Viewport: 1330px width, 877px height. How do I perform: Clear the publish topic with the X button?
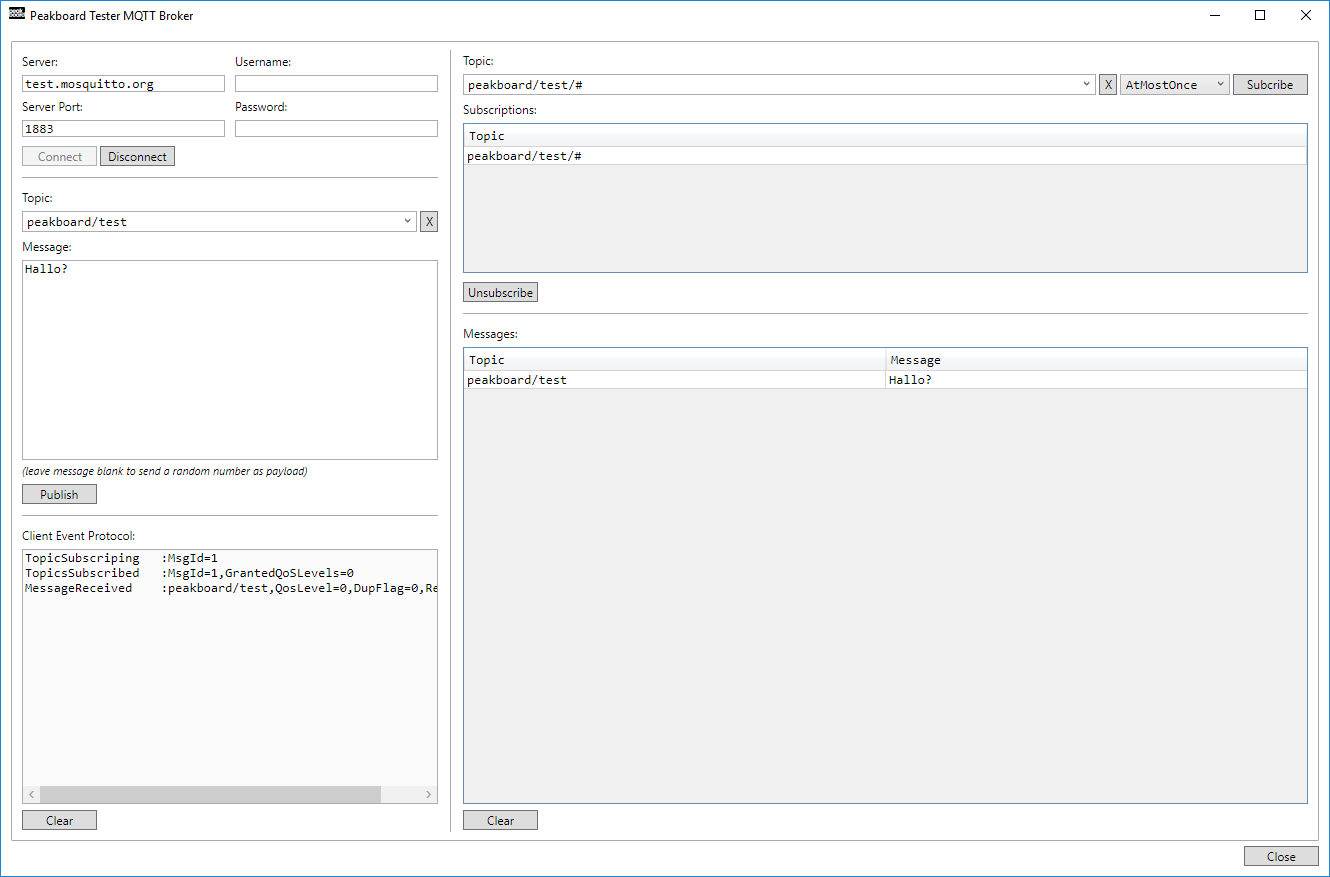click(x=428, y=221)
